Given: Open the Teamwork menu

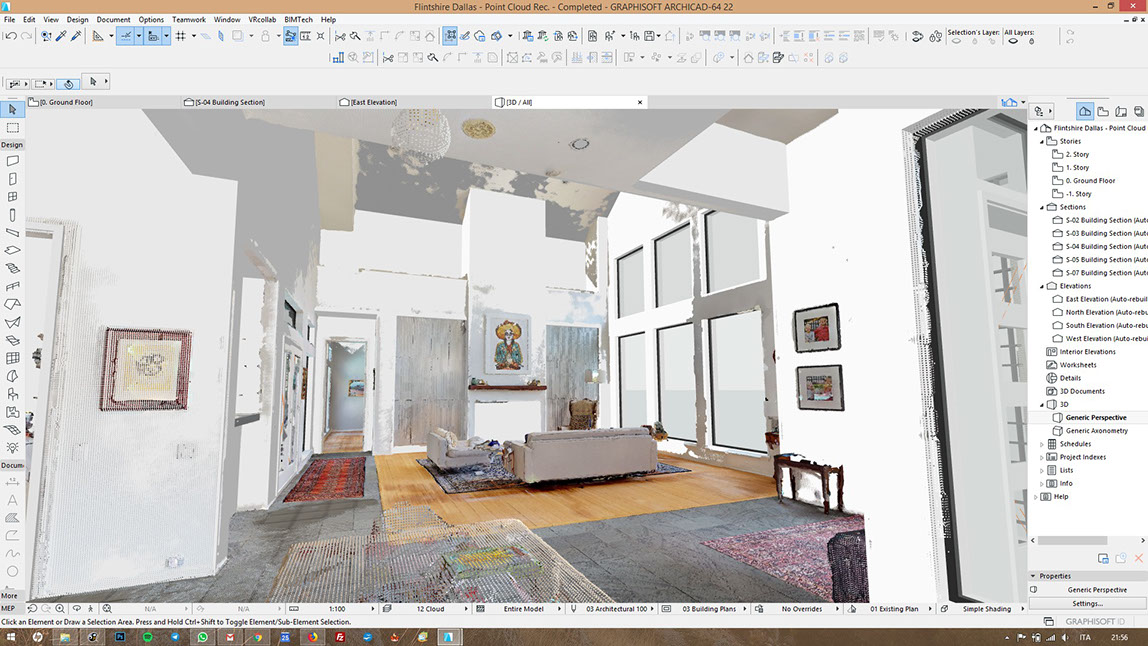Looking at the screenshot, I should pos(188,19).
